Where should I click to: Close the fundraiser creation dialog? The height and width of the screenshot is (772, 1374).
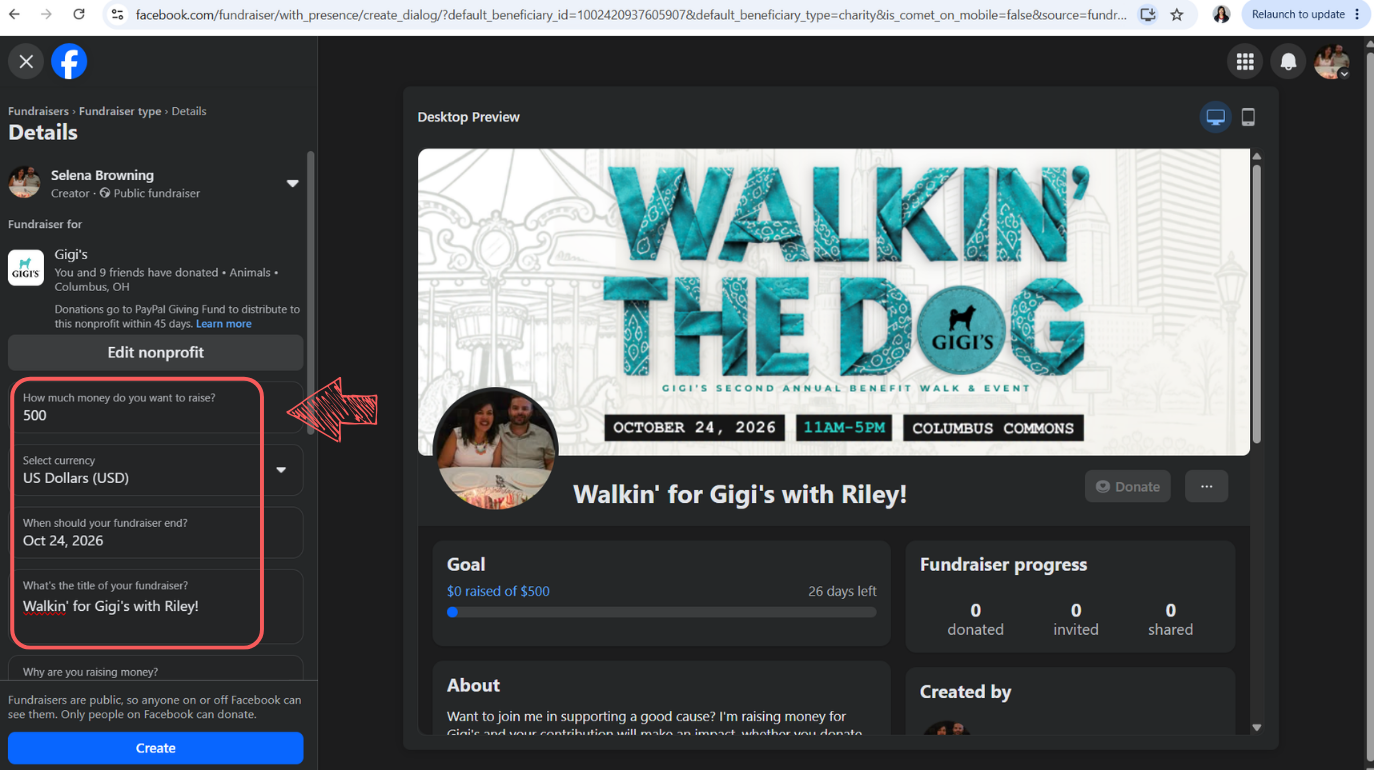click(x=26, y=62)
